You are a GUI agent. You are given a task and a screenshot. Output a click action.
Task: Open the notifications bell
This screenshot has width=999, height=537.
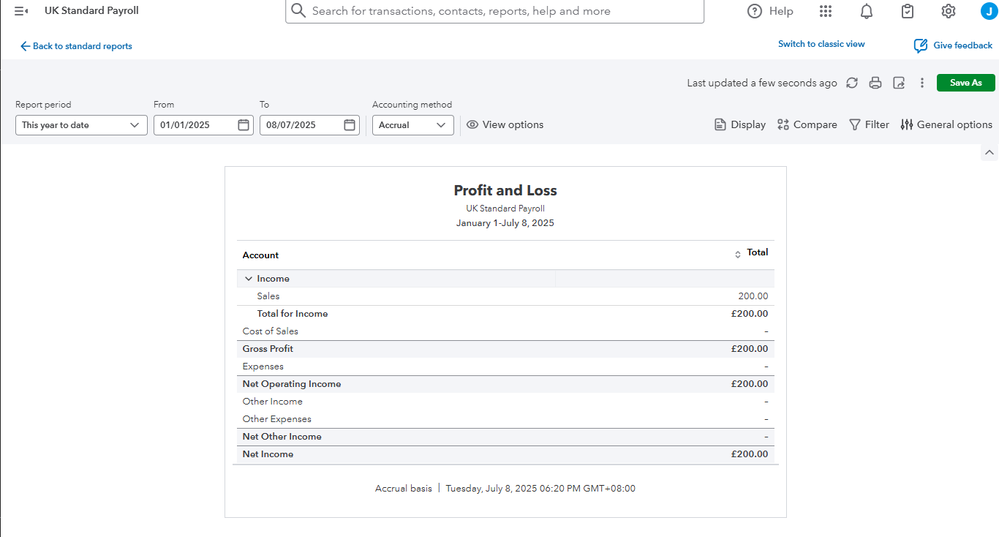tap(866, 11)
